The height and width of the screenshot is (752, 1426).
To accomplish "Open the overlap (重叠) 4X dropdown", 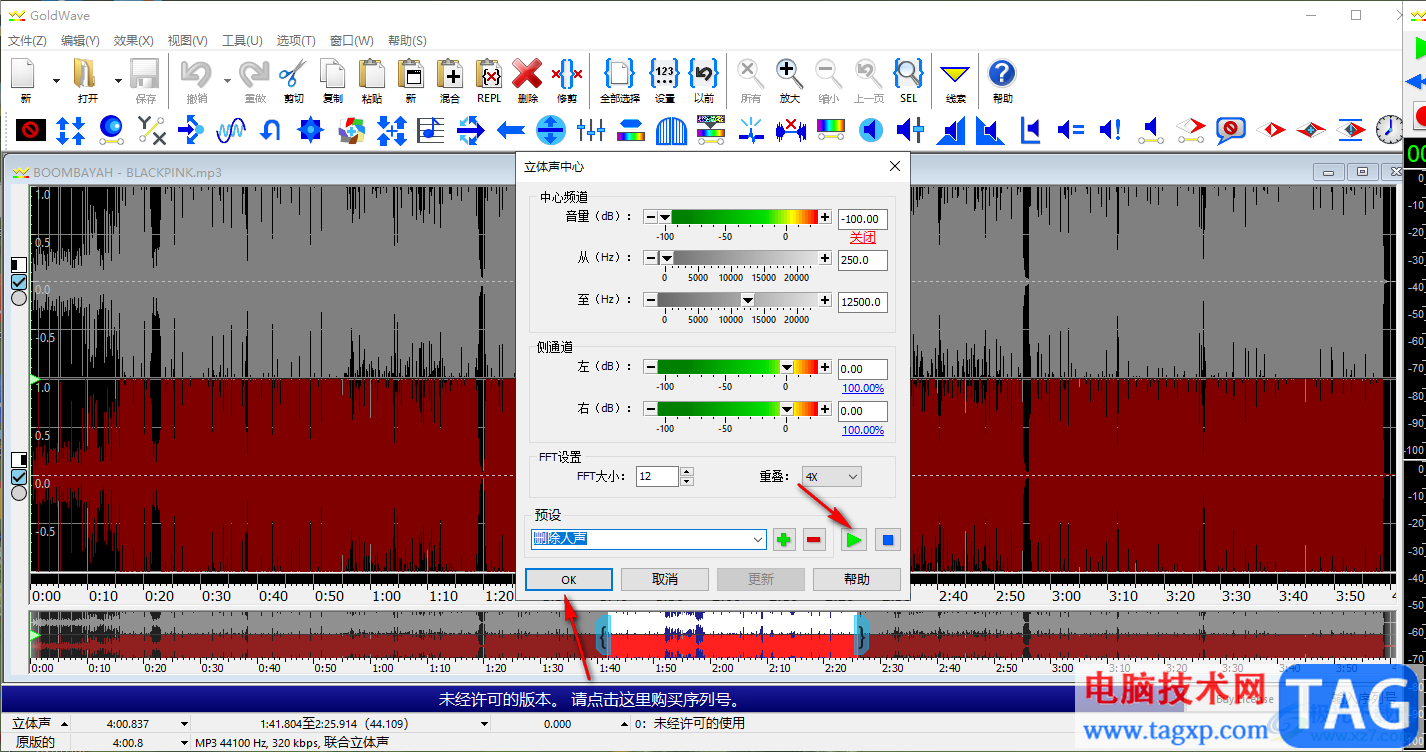I will tap(830, 477).
